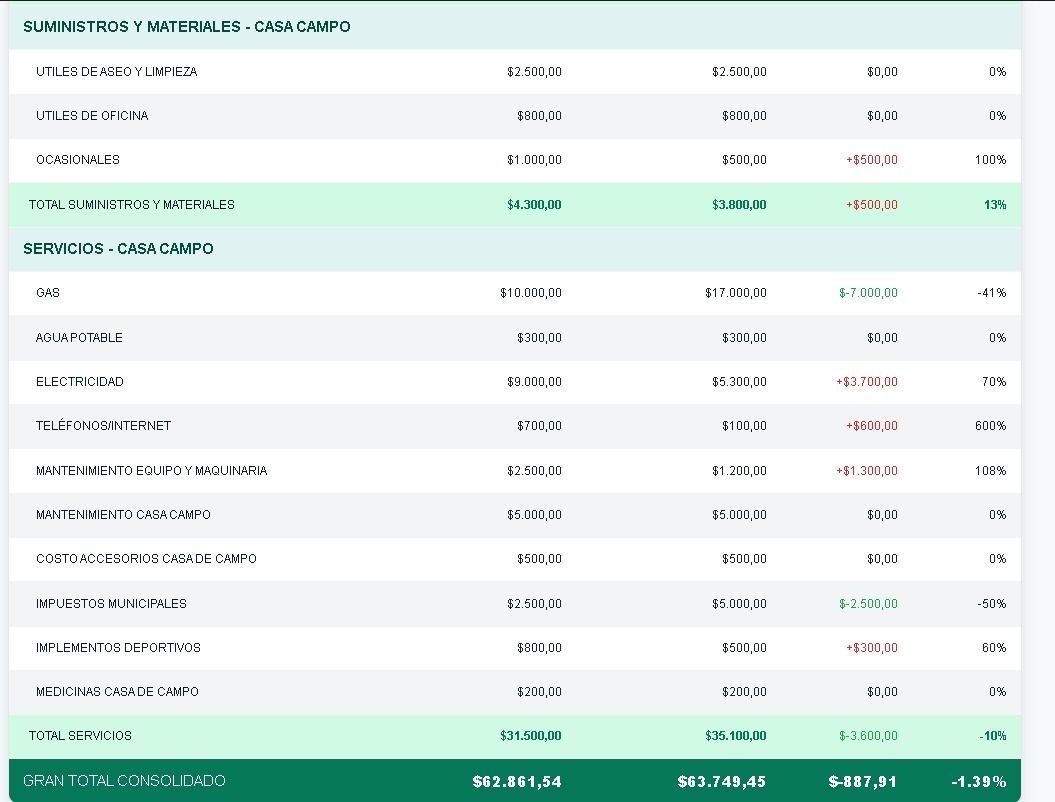Select the AGUA POTABLE row label
Image resolution: width=1055 pixels, height=802 pixels.
point(79,338)
